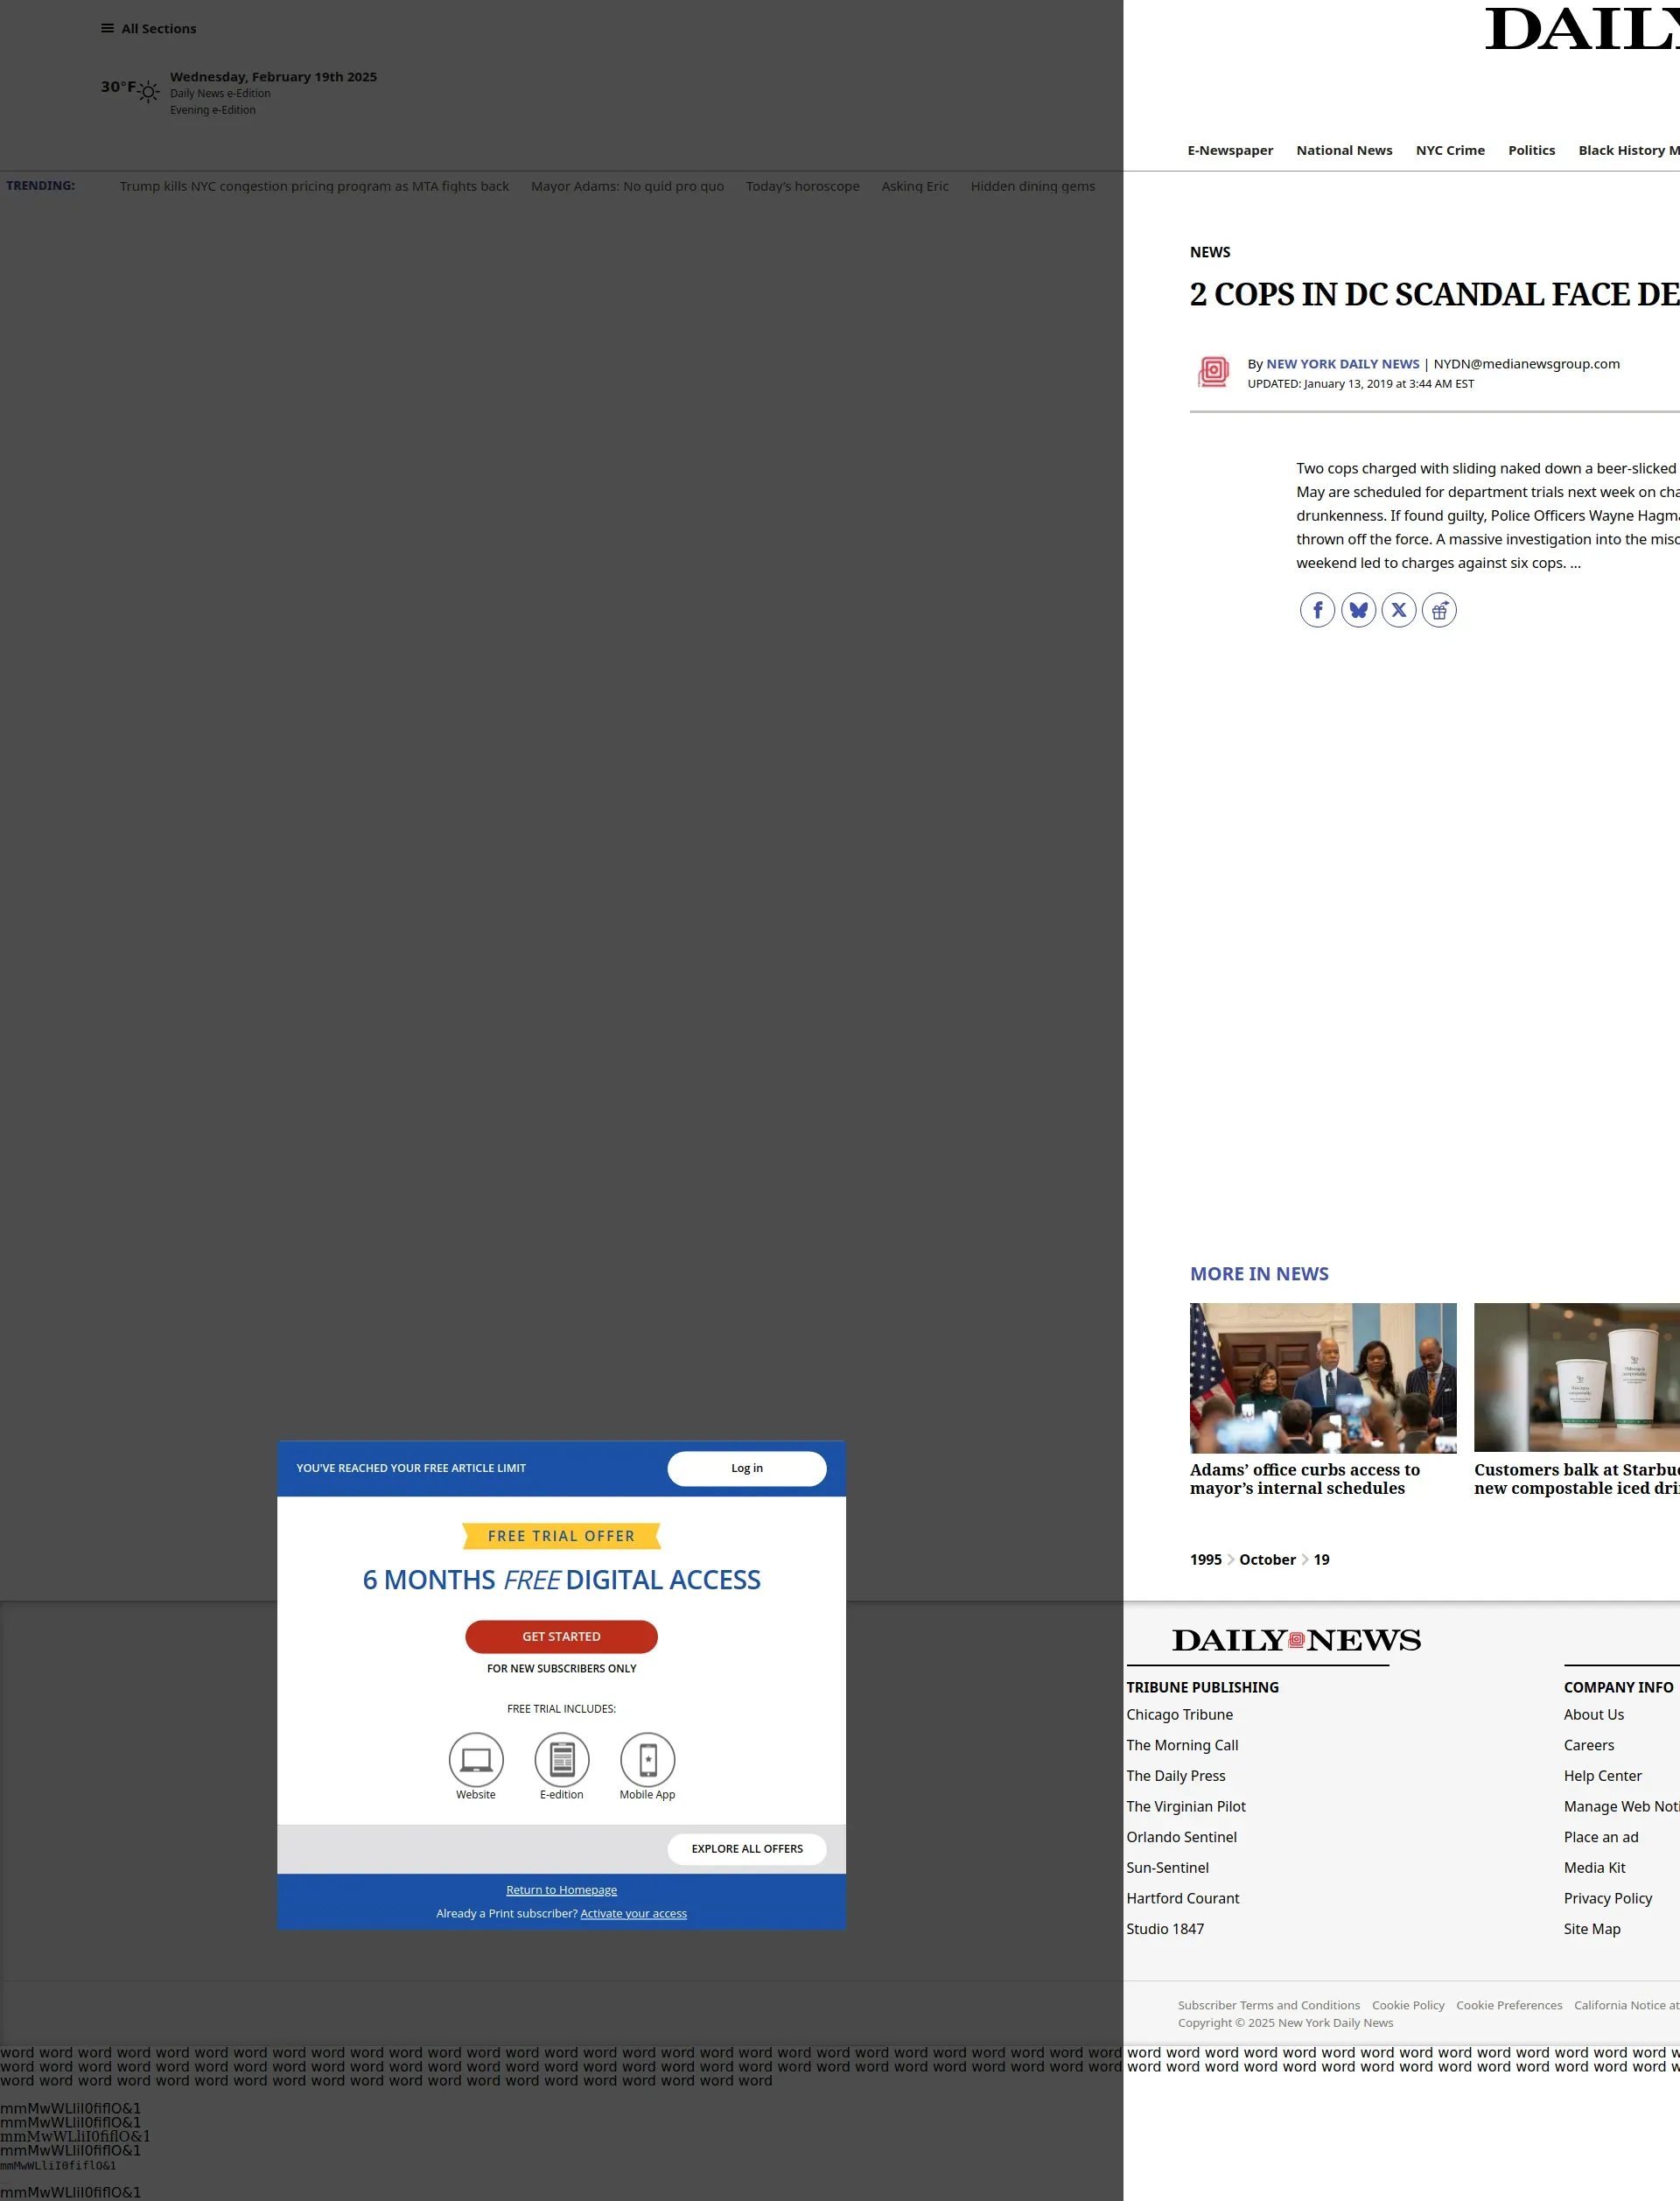Share article on Bluesky butterfly icon
The width and height of the screenshot is (1680, 2201).
click(x=1358, y=610)
